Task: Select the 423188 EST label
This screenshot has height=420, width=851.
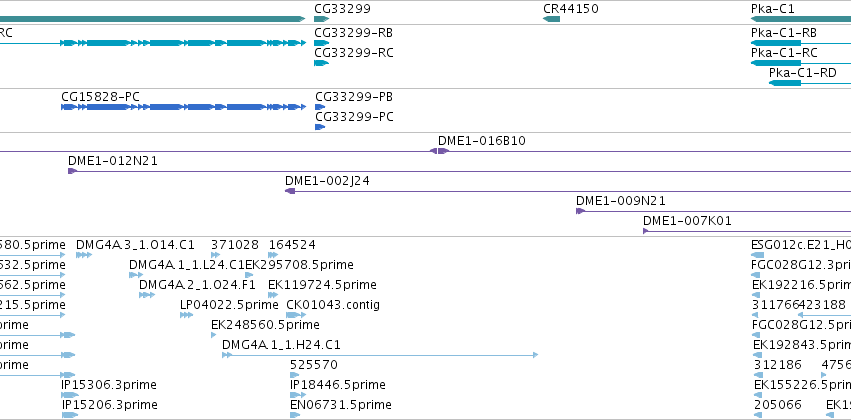Action: coord(822,305)
